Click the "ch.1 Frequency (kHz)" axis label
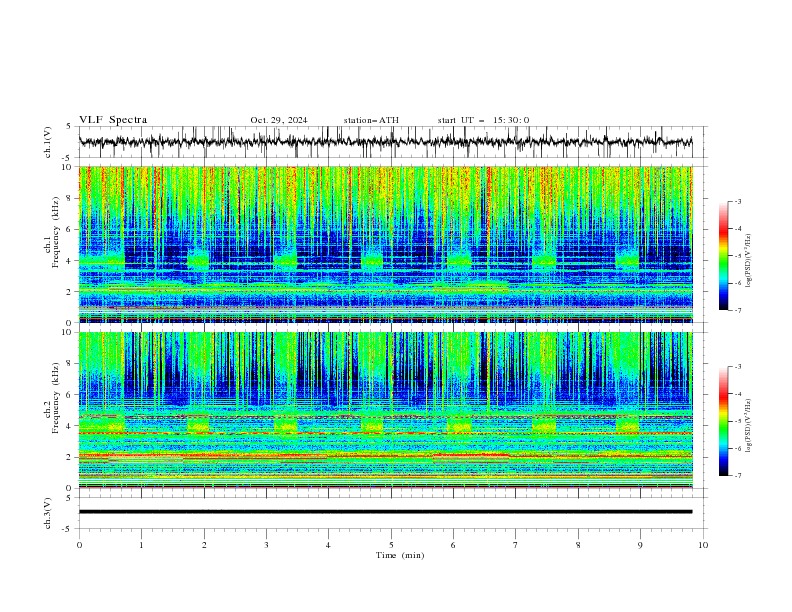 pos(52,231)
